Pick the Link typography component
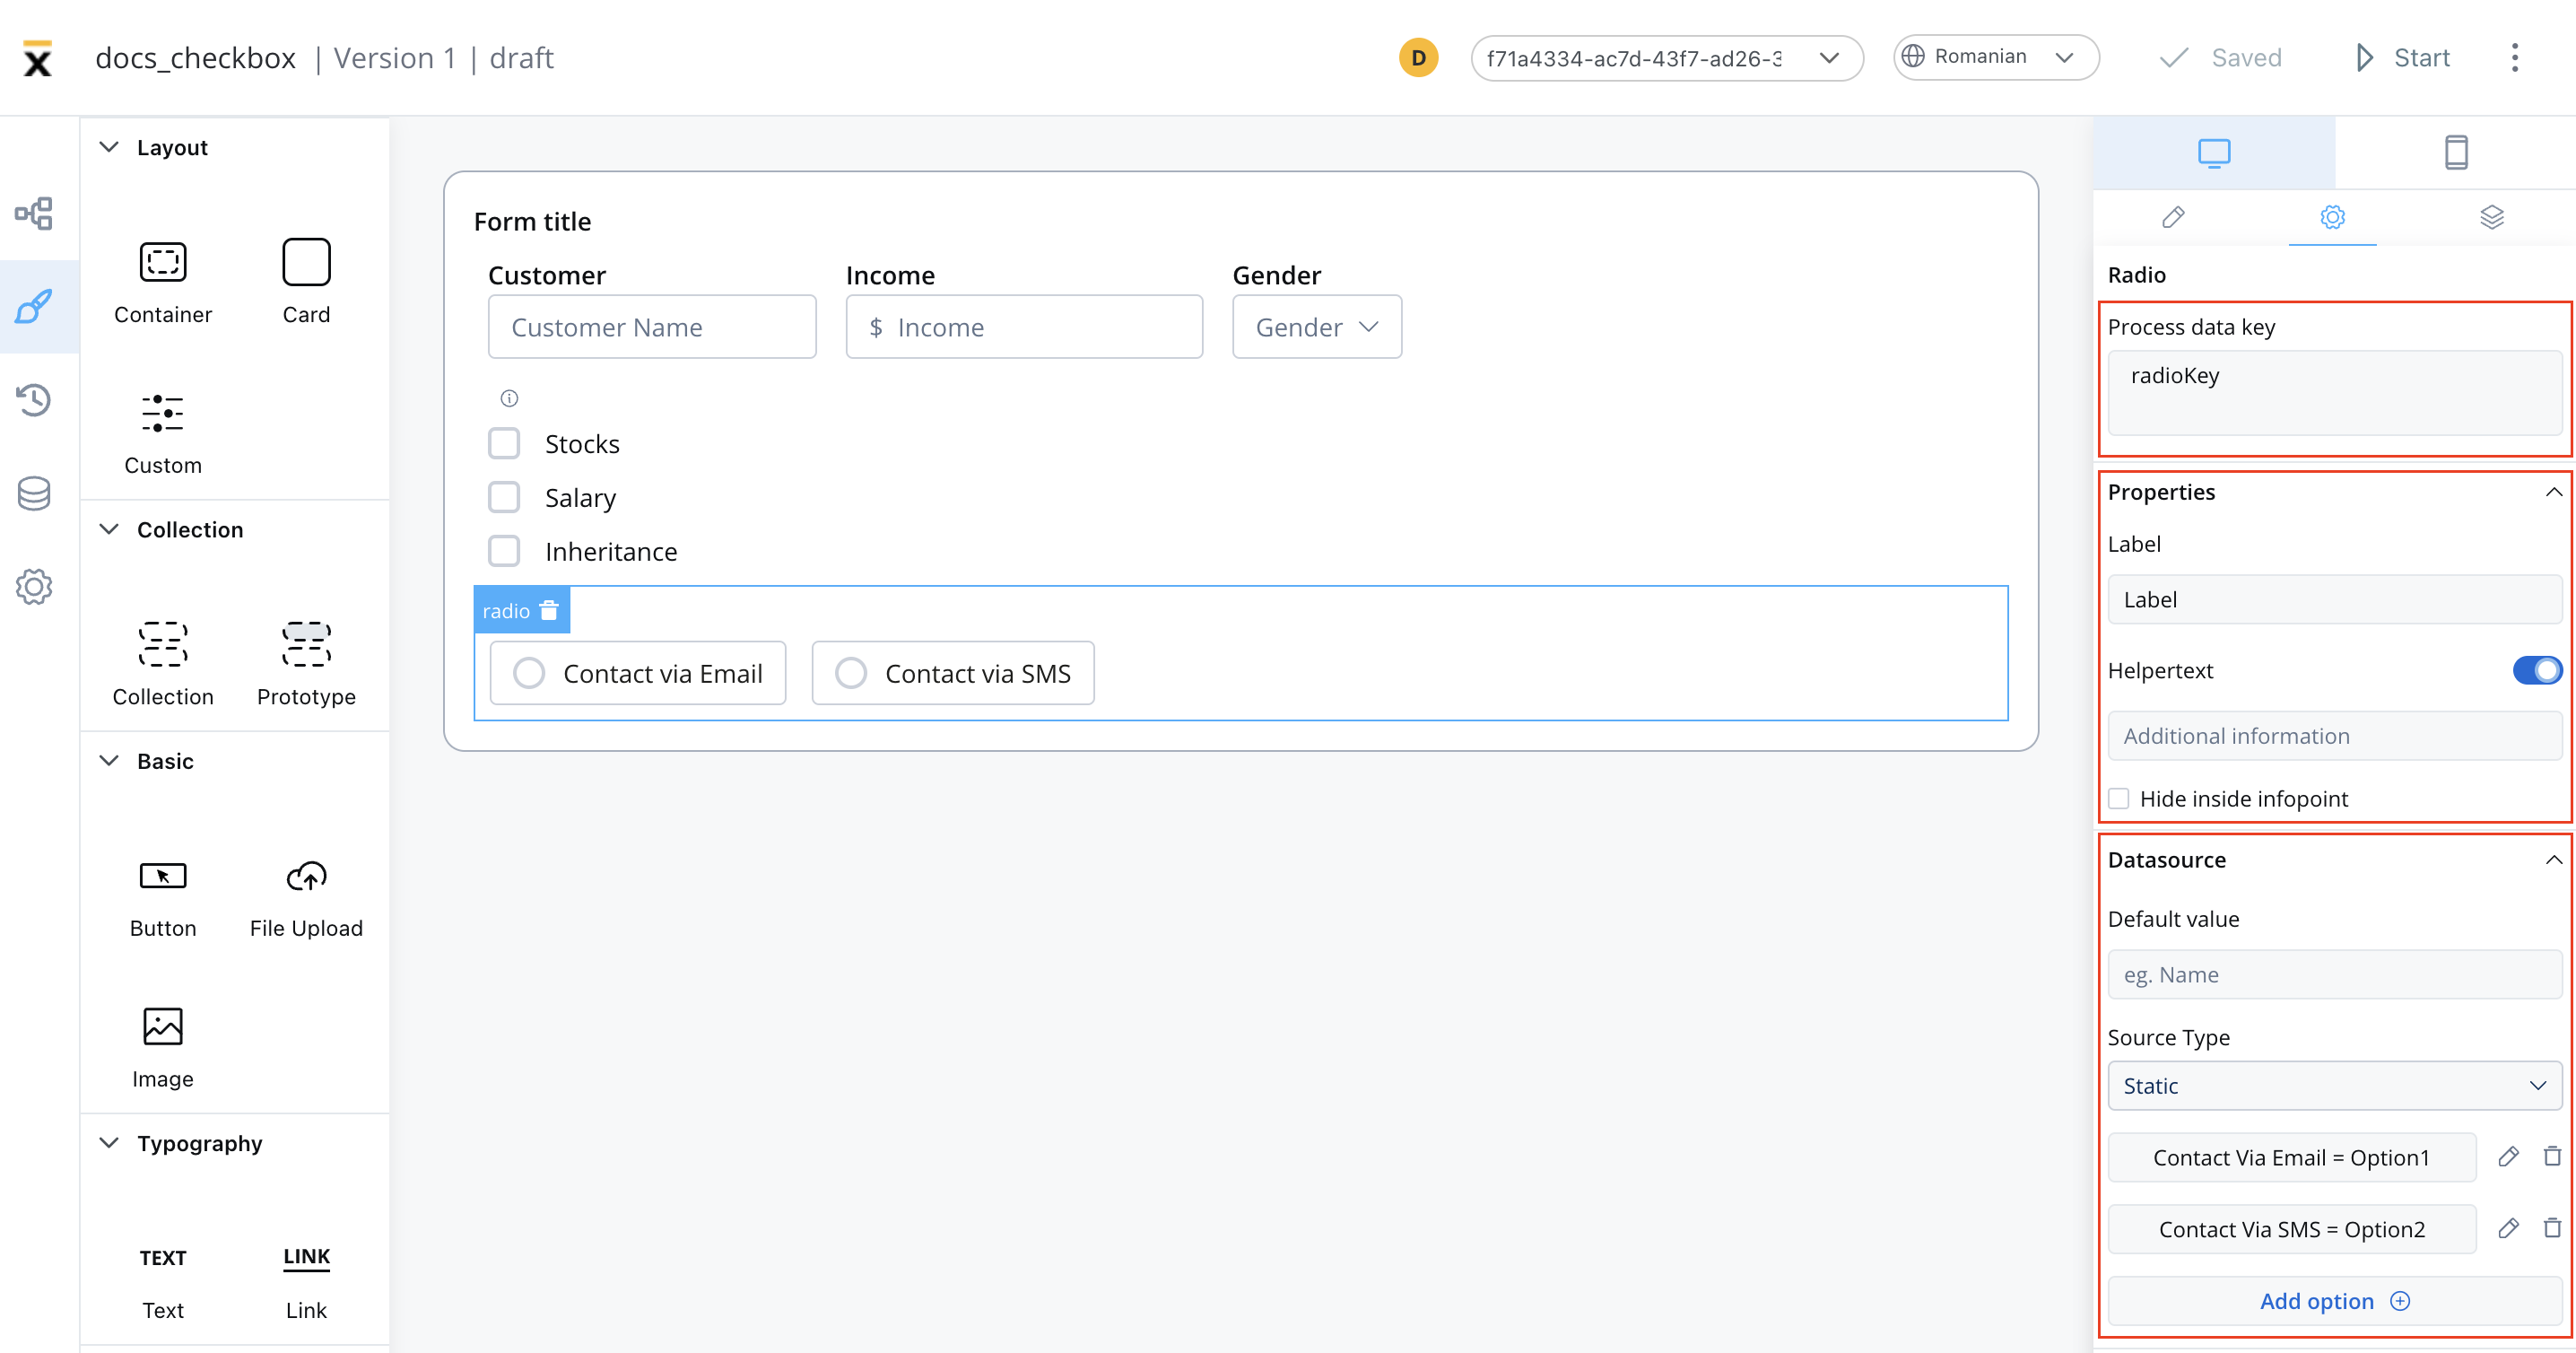2576x1353 pixels. coord(306,1281)
